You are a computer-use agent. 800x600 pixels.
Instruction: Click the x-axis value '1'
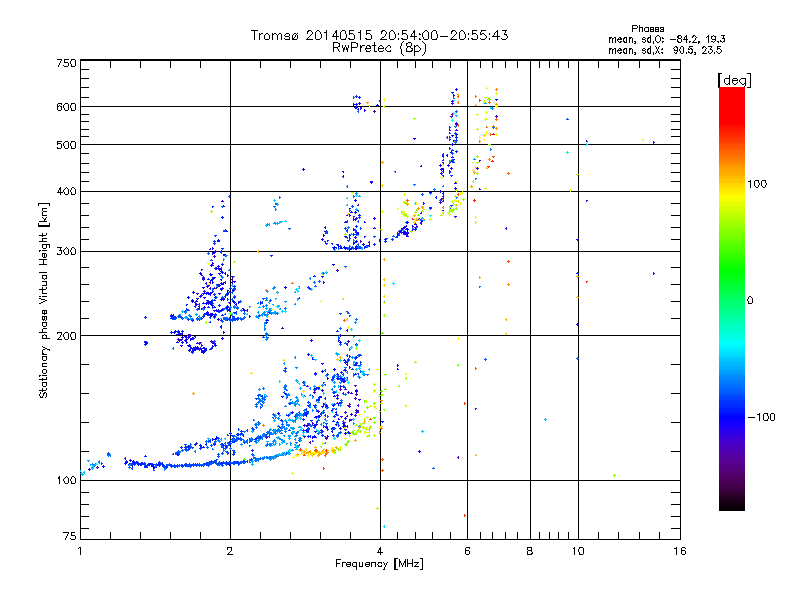[80, 551]
